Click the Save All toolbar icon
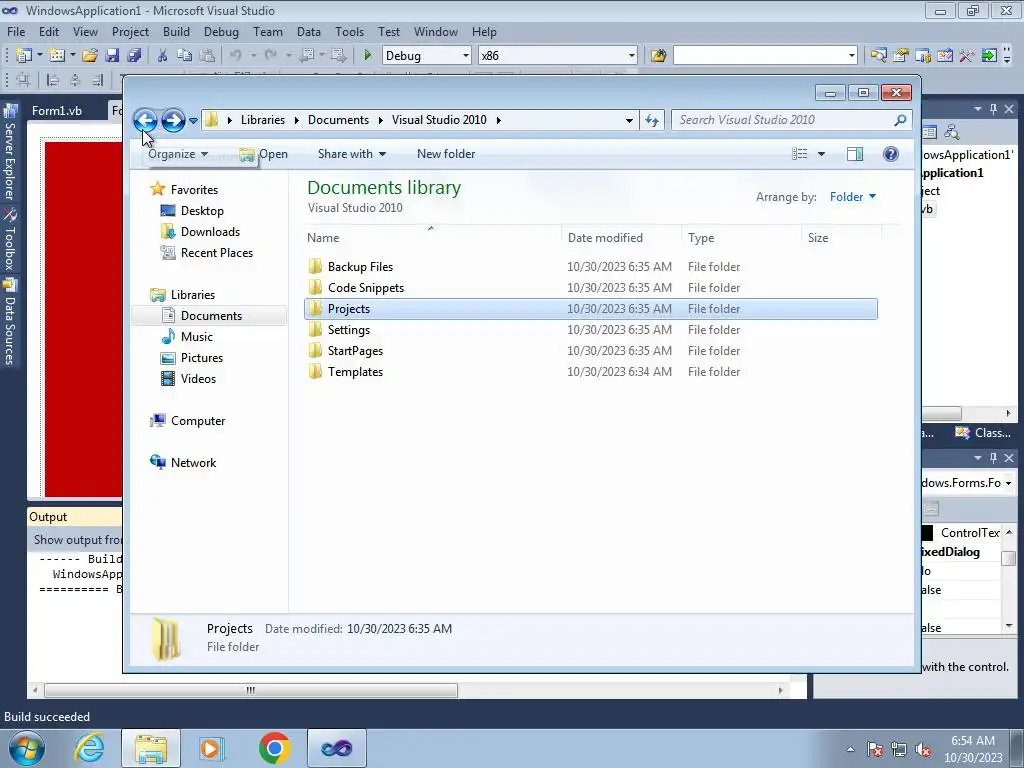 point(135,56)
